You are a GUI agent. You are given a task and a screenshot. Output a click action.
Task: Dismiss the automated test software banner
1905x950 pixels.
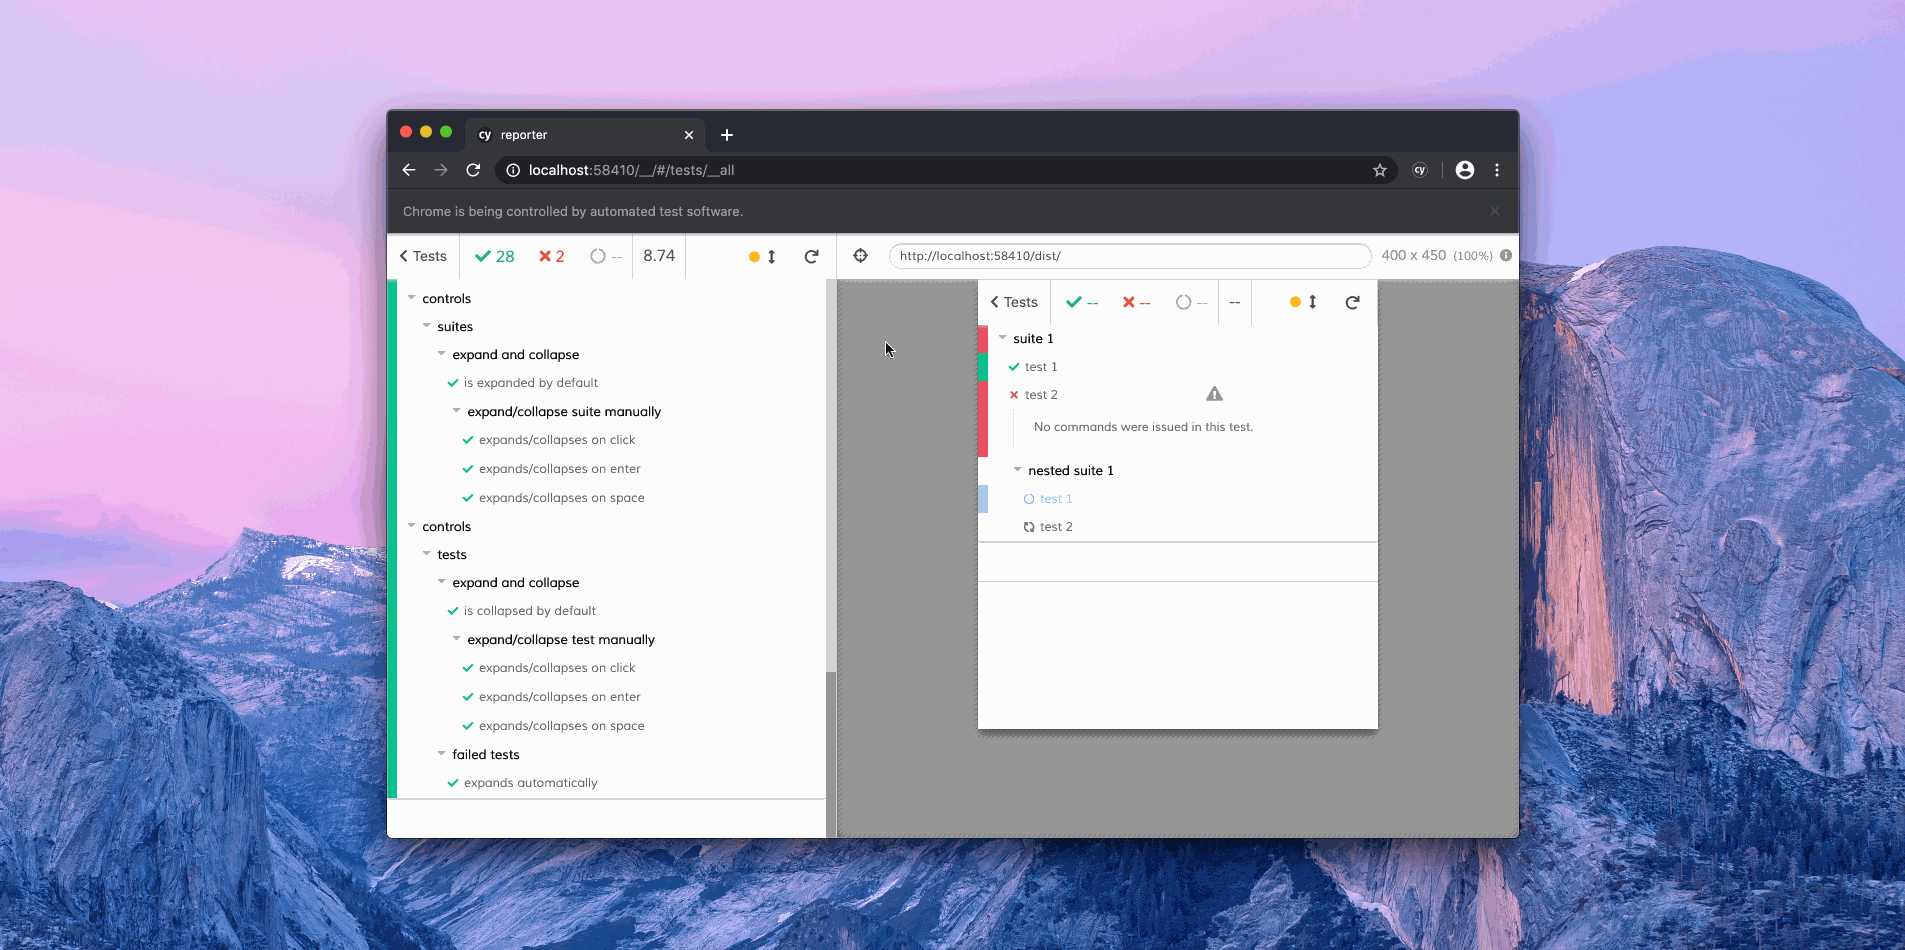point(1495,211)
